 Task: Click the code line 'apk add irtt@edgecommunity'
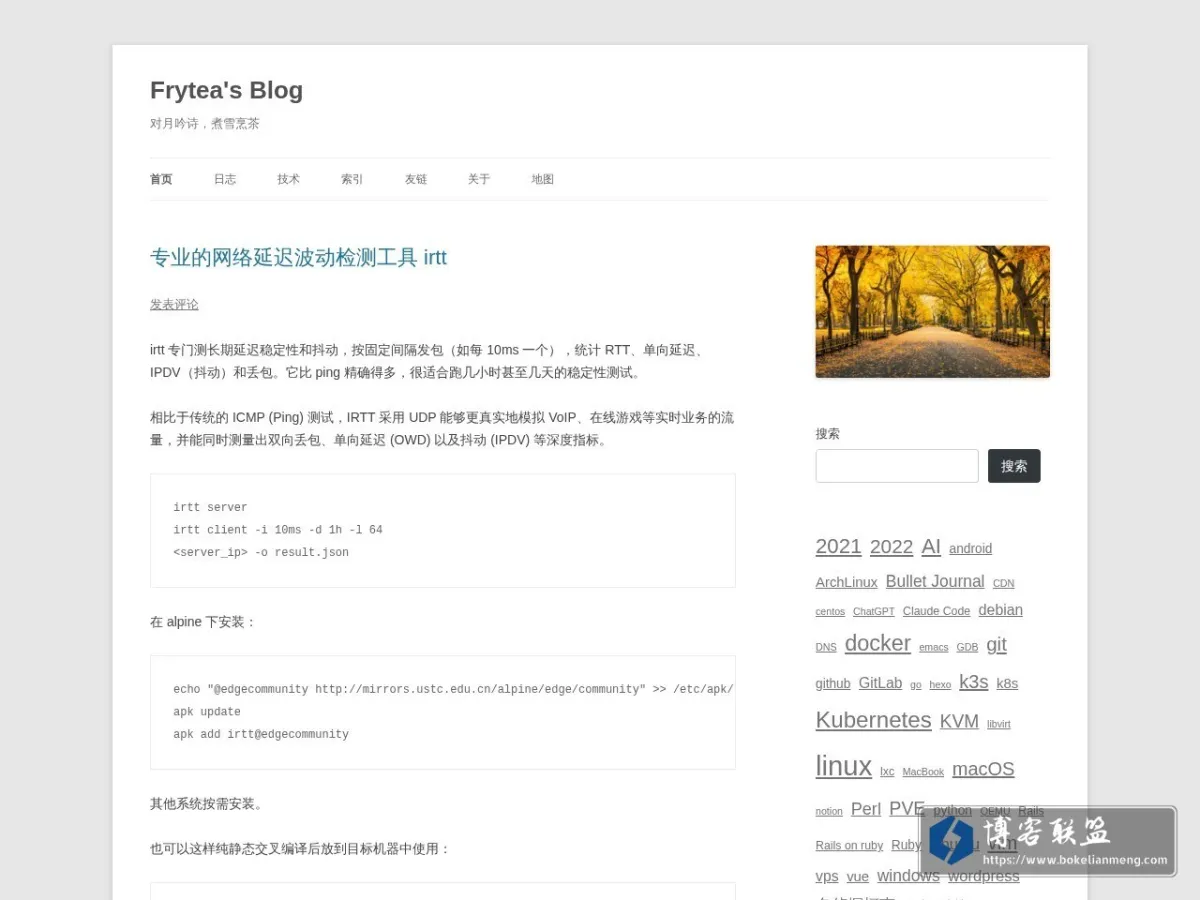[261, 734]
